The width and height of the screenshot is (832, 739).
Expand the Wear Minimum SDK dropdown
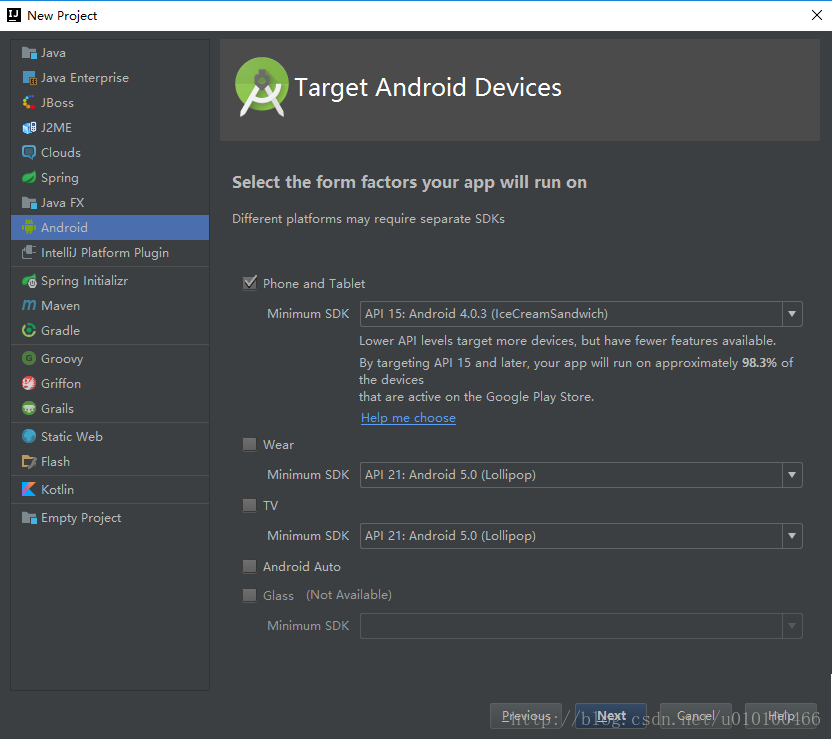(x=792, y=475)
